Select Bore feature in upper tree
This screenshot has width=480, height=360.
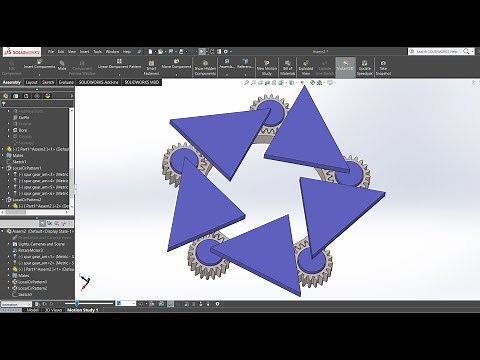pyautogui.click(x=23, y=130)
